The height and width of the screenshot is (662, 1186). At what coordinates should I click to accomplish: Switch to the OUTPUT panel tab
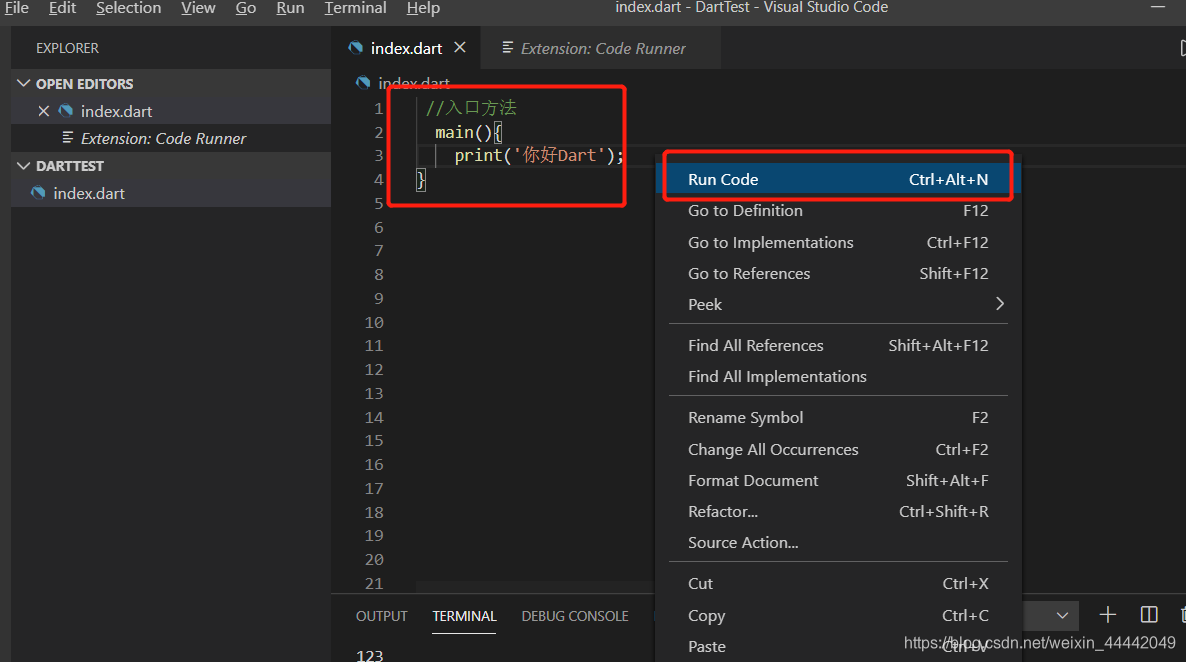pyautogui.click(x=381, y=616)
